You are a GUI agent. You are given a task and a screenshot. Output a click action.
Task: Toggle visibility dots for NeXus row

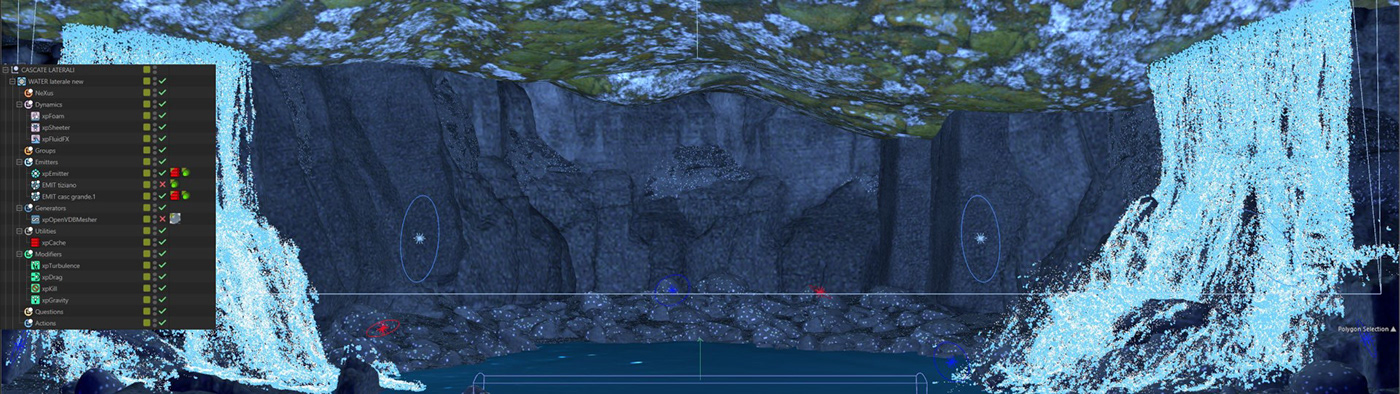point(155,93)
